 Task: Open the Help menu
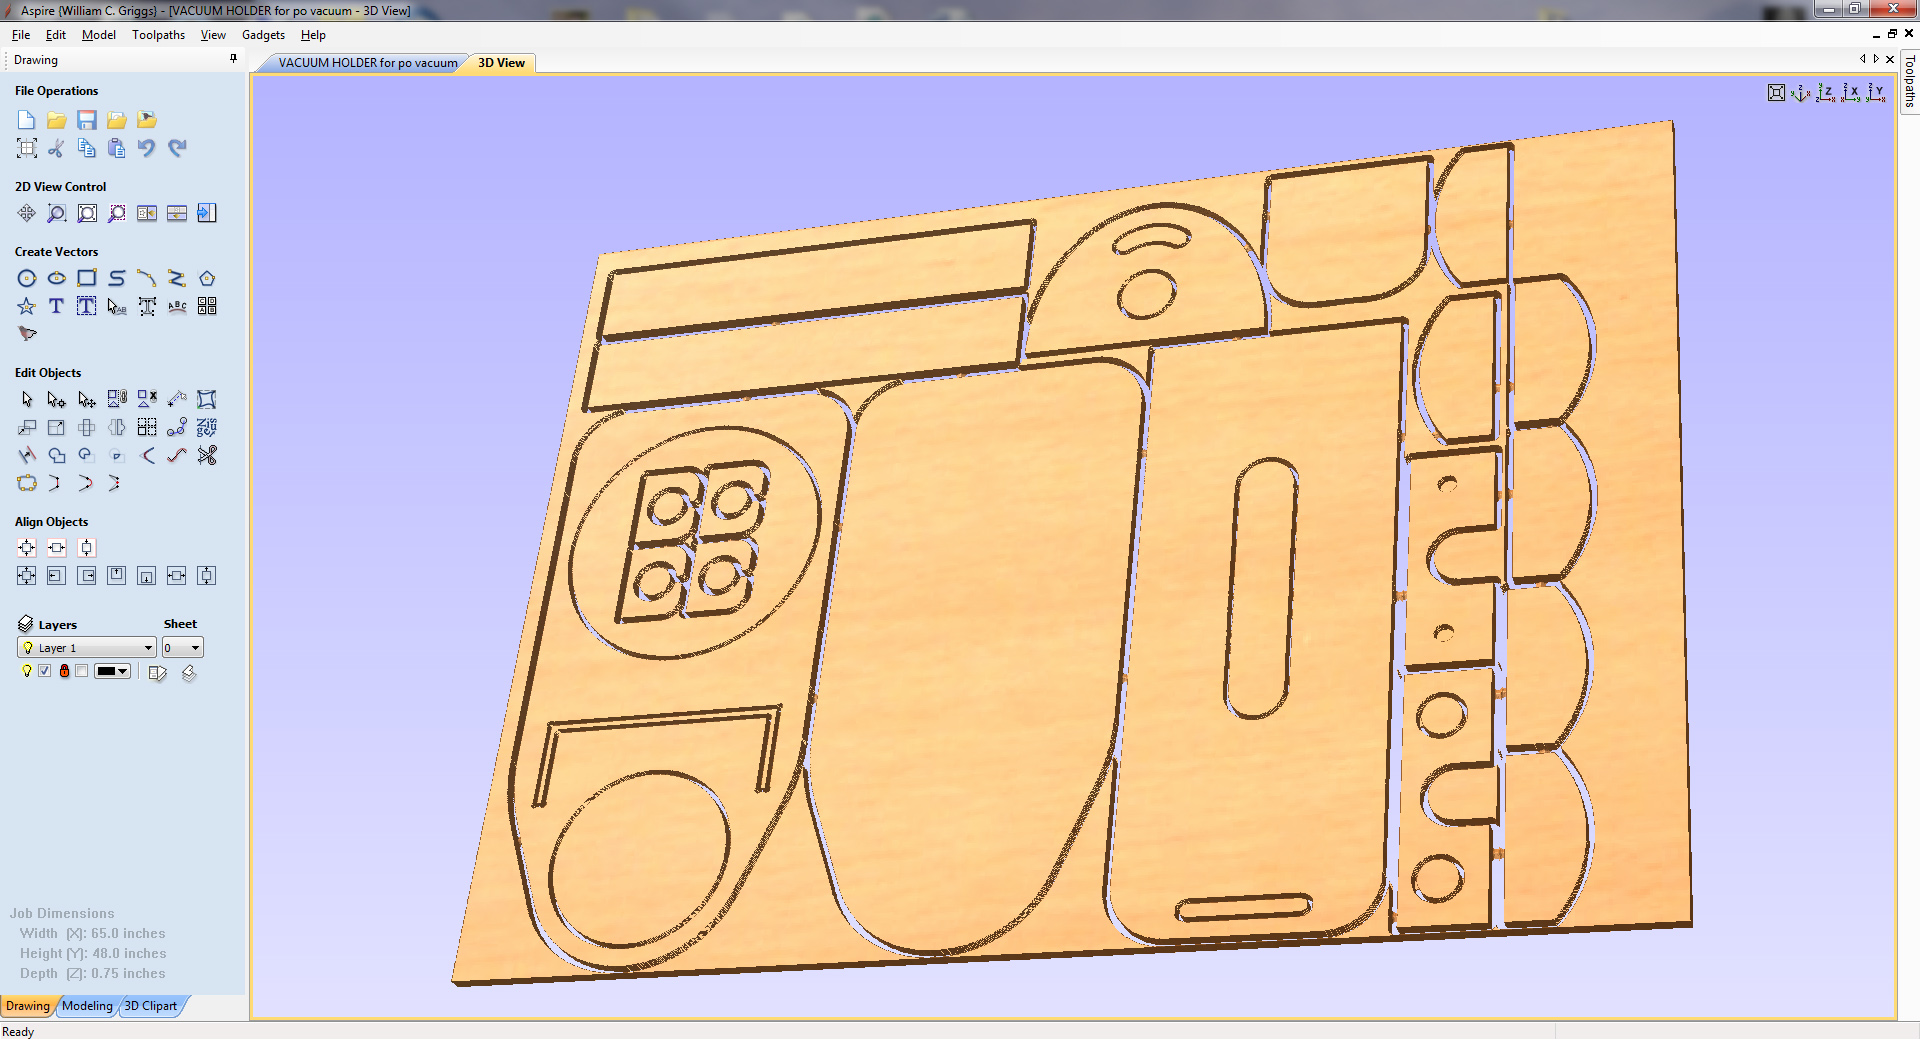pos(313,35)
